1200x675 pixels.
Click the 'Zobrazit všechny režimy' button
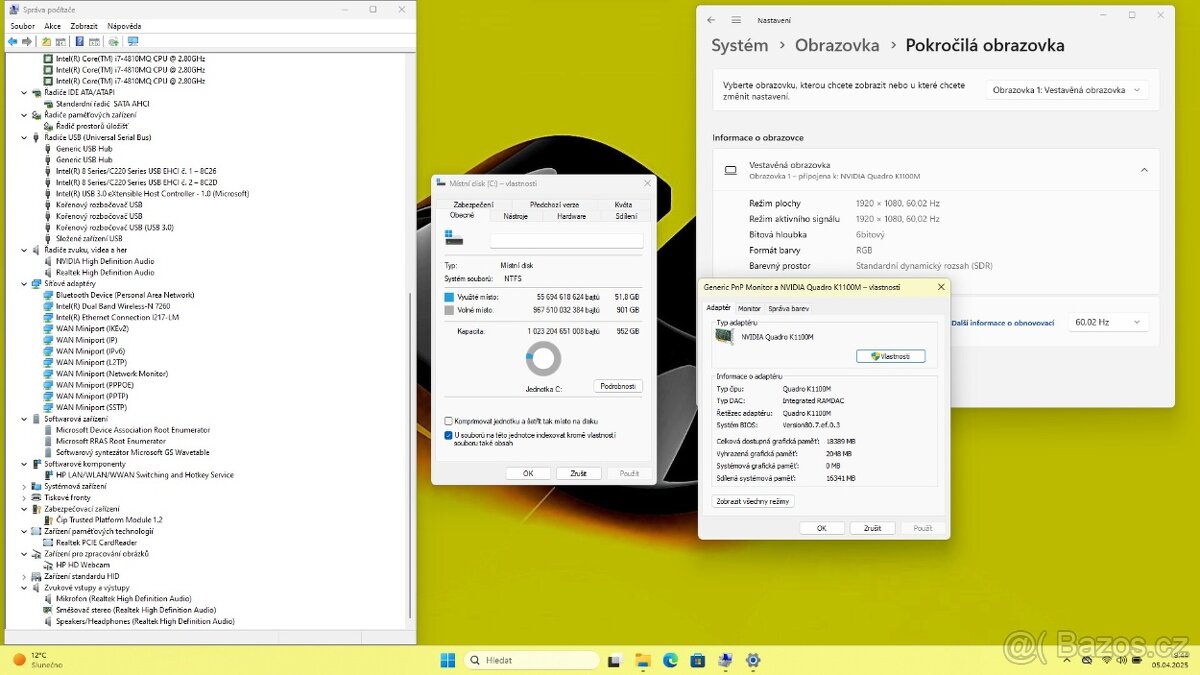tap(753, 501)
